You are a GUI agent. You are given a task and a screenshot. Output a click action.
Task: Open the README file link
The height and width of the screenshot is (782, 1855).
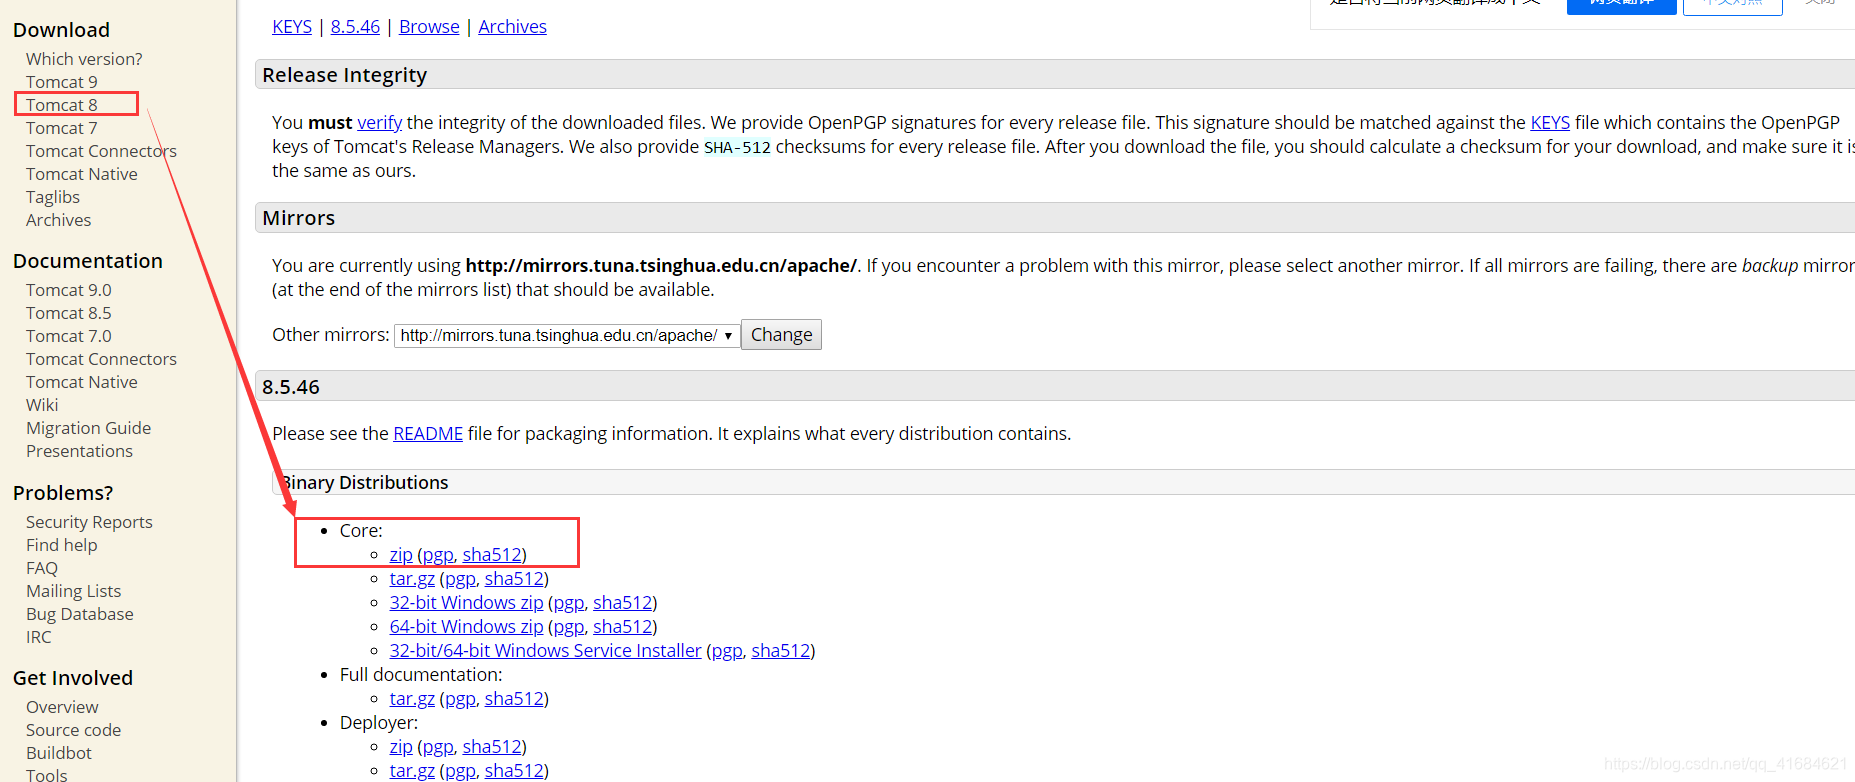(428, 434)
